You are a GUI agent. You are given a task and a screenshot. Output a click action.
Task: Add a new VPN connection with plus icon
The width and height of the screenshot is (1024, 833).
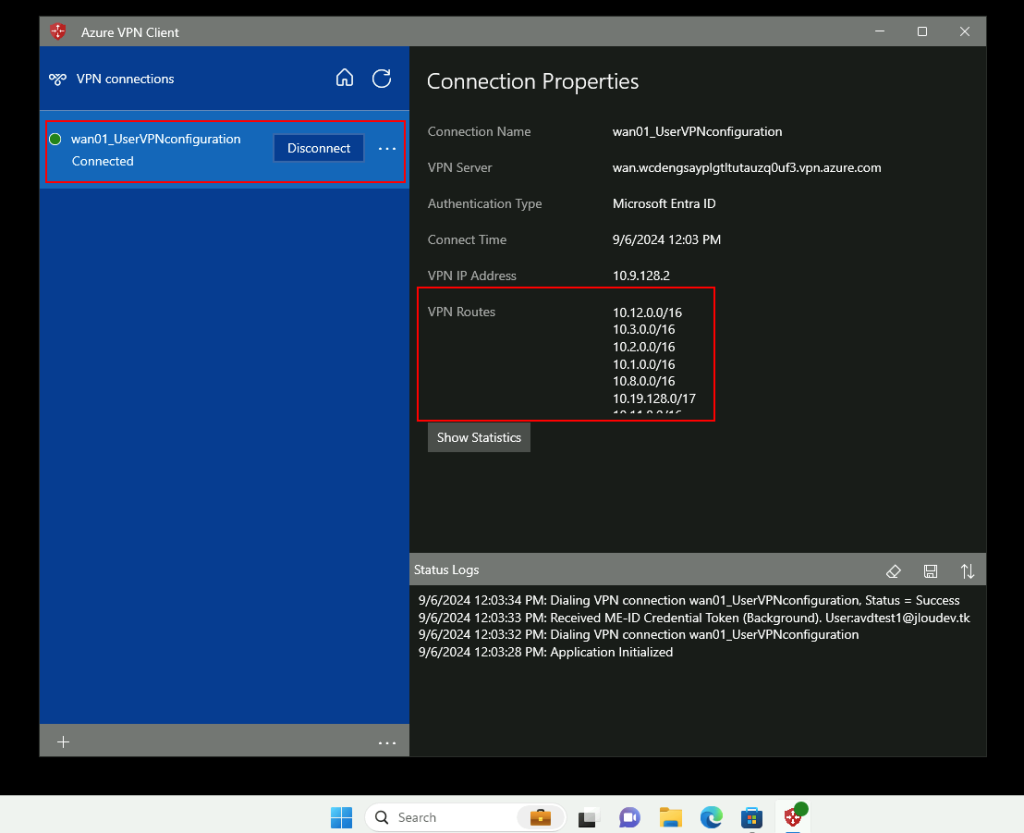pyautogui.click(x=63, y=742)
